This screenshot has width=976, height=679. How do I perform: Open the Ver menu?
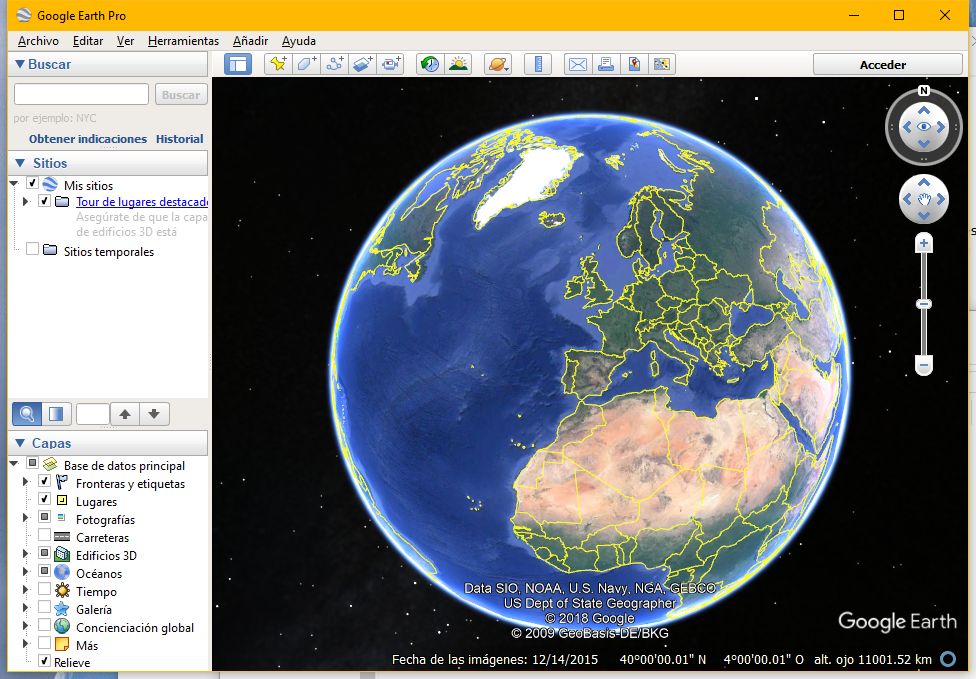[125, 41]
